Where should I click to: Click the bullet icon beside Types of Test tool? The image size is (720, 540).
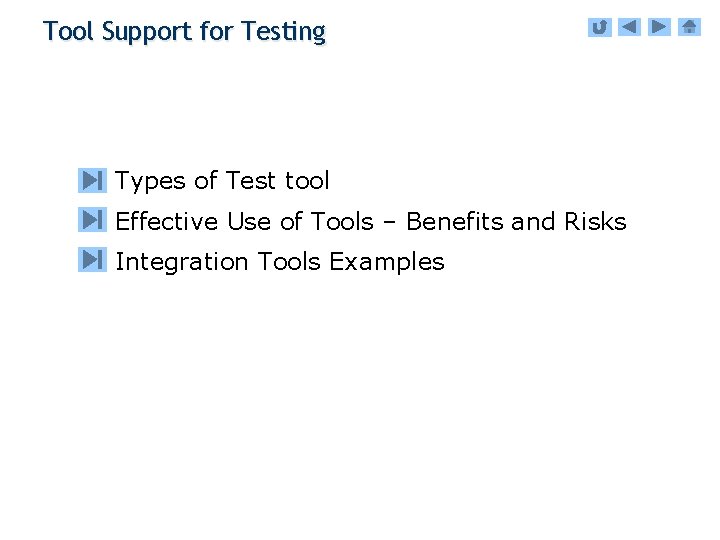pos(92,181)
